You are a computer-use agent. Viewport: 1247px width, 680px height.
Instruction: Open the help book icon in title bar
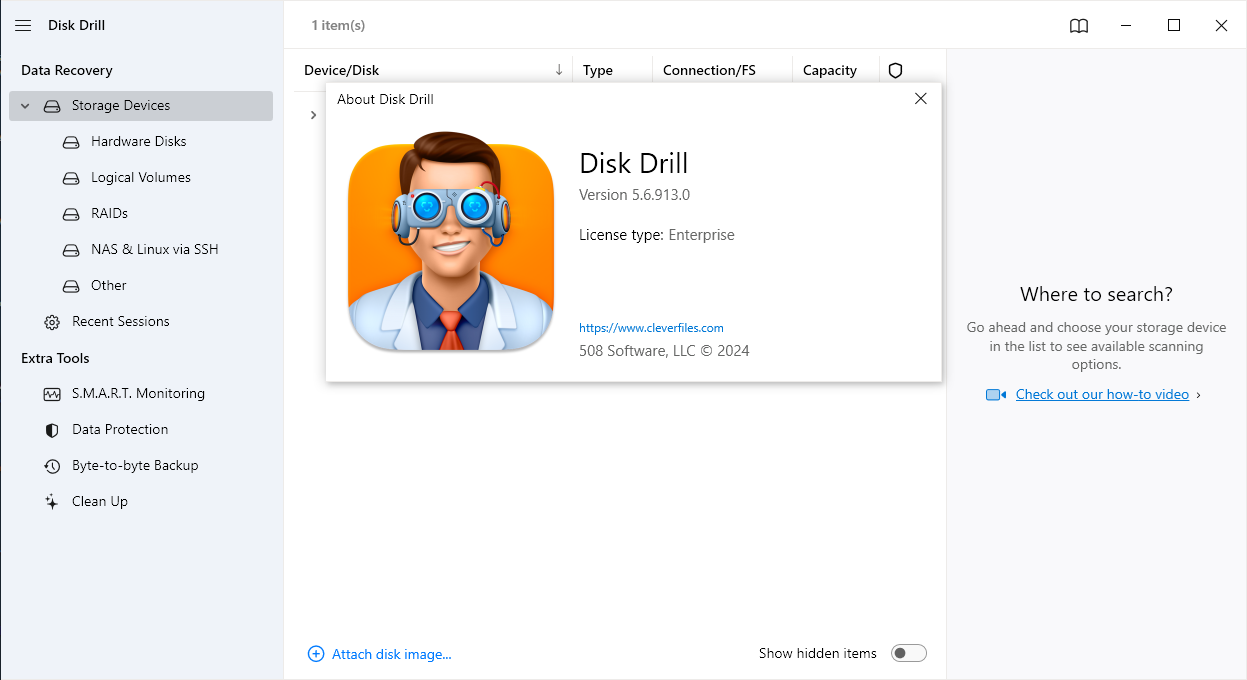[x=1079, y=26]
